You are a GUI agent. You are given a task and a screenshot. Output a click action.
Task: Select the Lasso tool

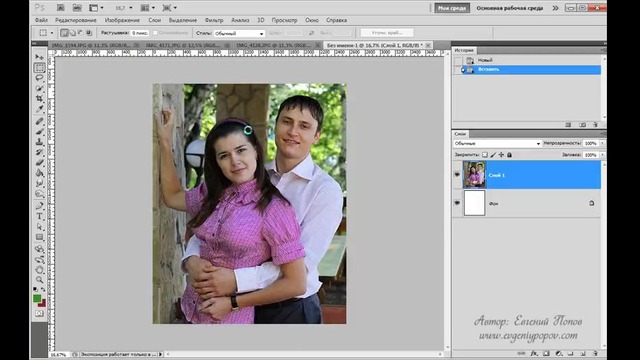(40, 78)
